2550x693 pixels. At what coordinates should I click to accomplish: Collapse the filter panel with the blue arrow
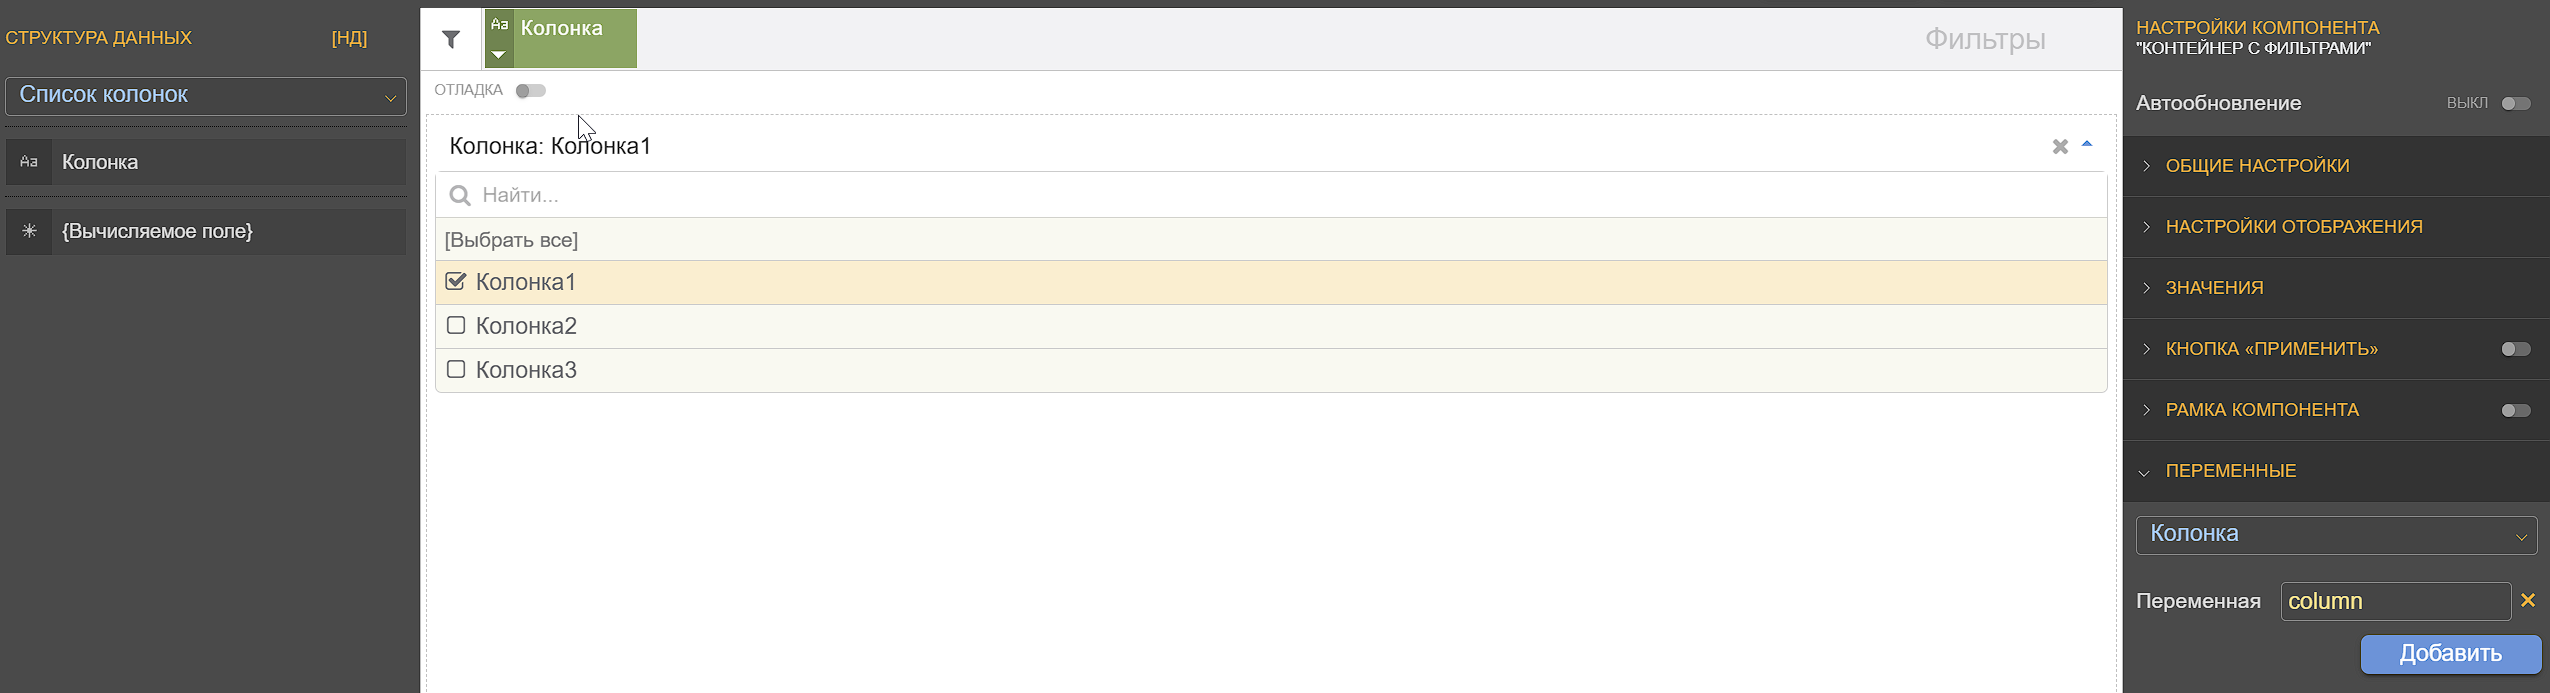[2087, 145]
